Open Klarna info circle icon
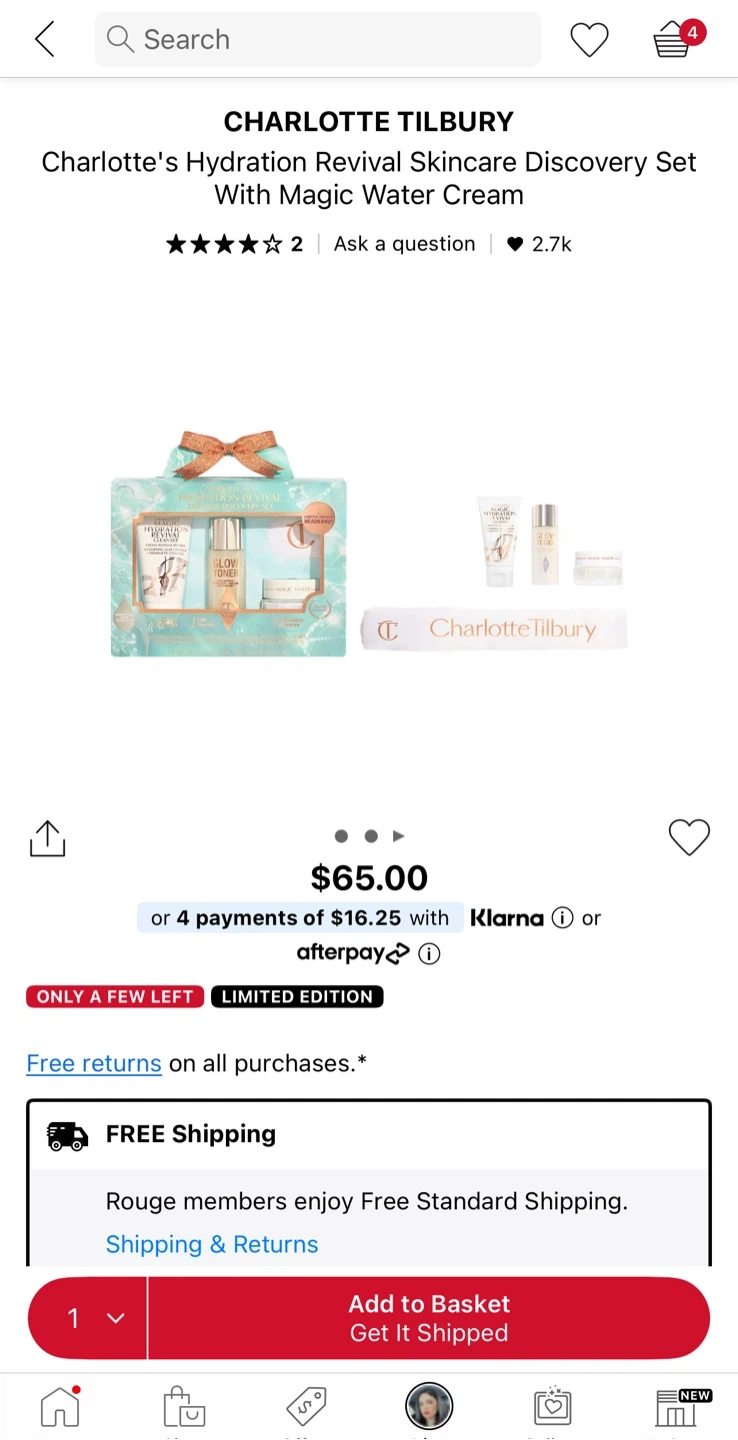The image size is (738, 1440). pyautogui.click(x=563, y=918)
